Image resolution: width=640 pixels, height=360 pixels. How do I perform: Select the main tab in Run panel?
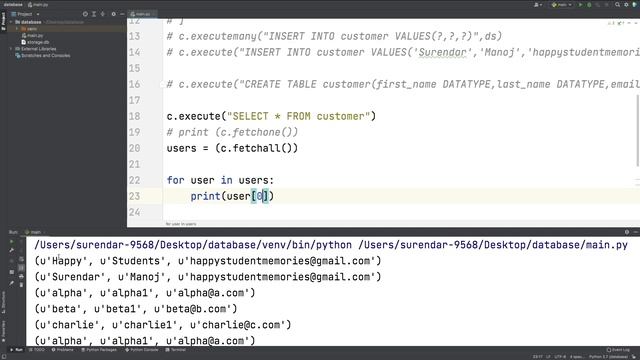(x=33, y=232)
